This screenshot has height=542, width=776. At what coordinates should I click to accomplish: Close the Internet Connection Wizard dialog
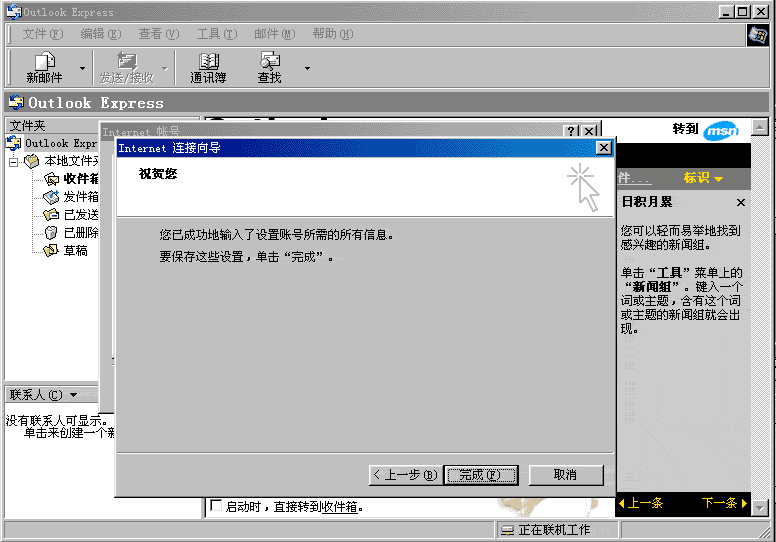603,148
